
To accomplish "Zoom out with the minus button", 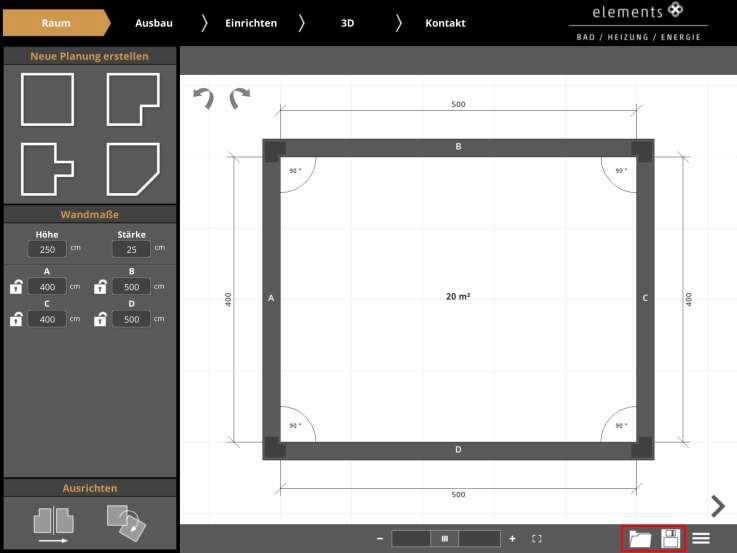I will point(380,539).
